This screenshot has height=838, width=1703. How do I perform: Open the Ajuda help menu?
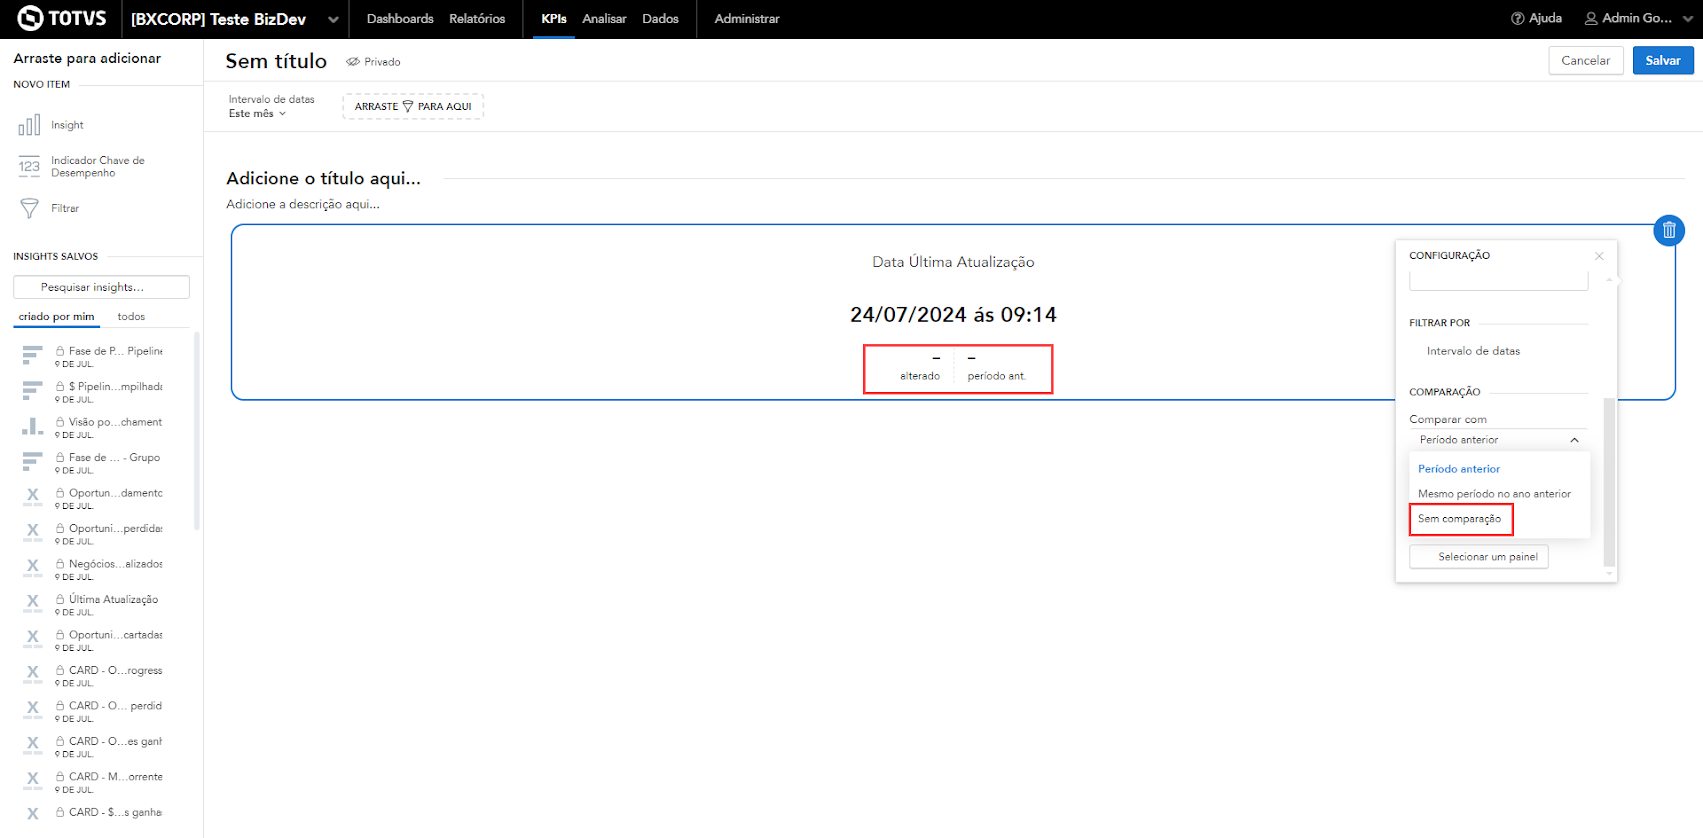(1536, 18)
